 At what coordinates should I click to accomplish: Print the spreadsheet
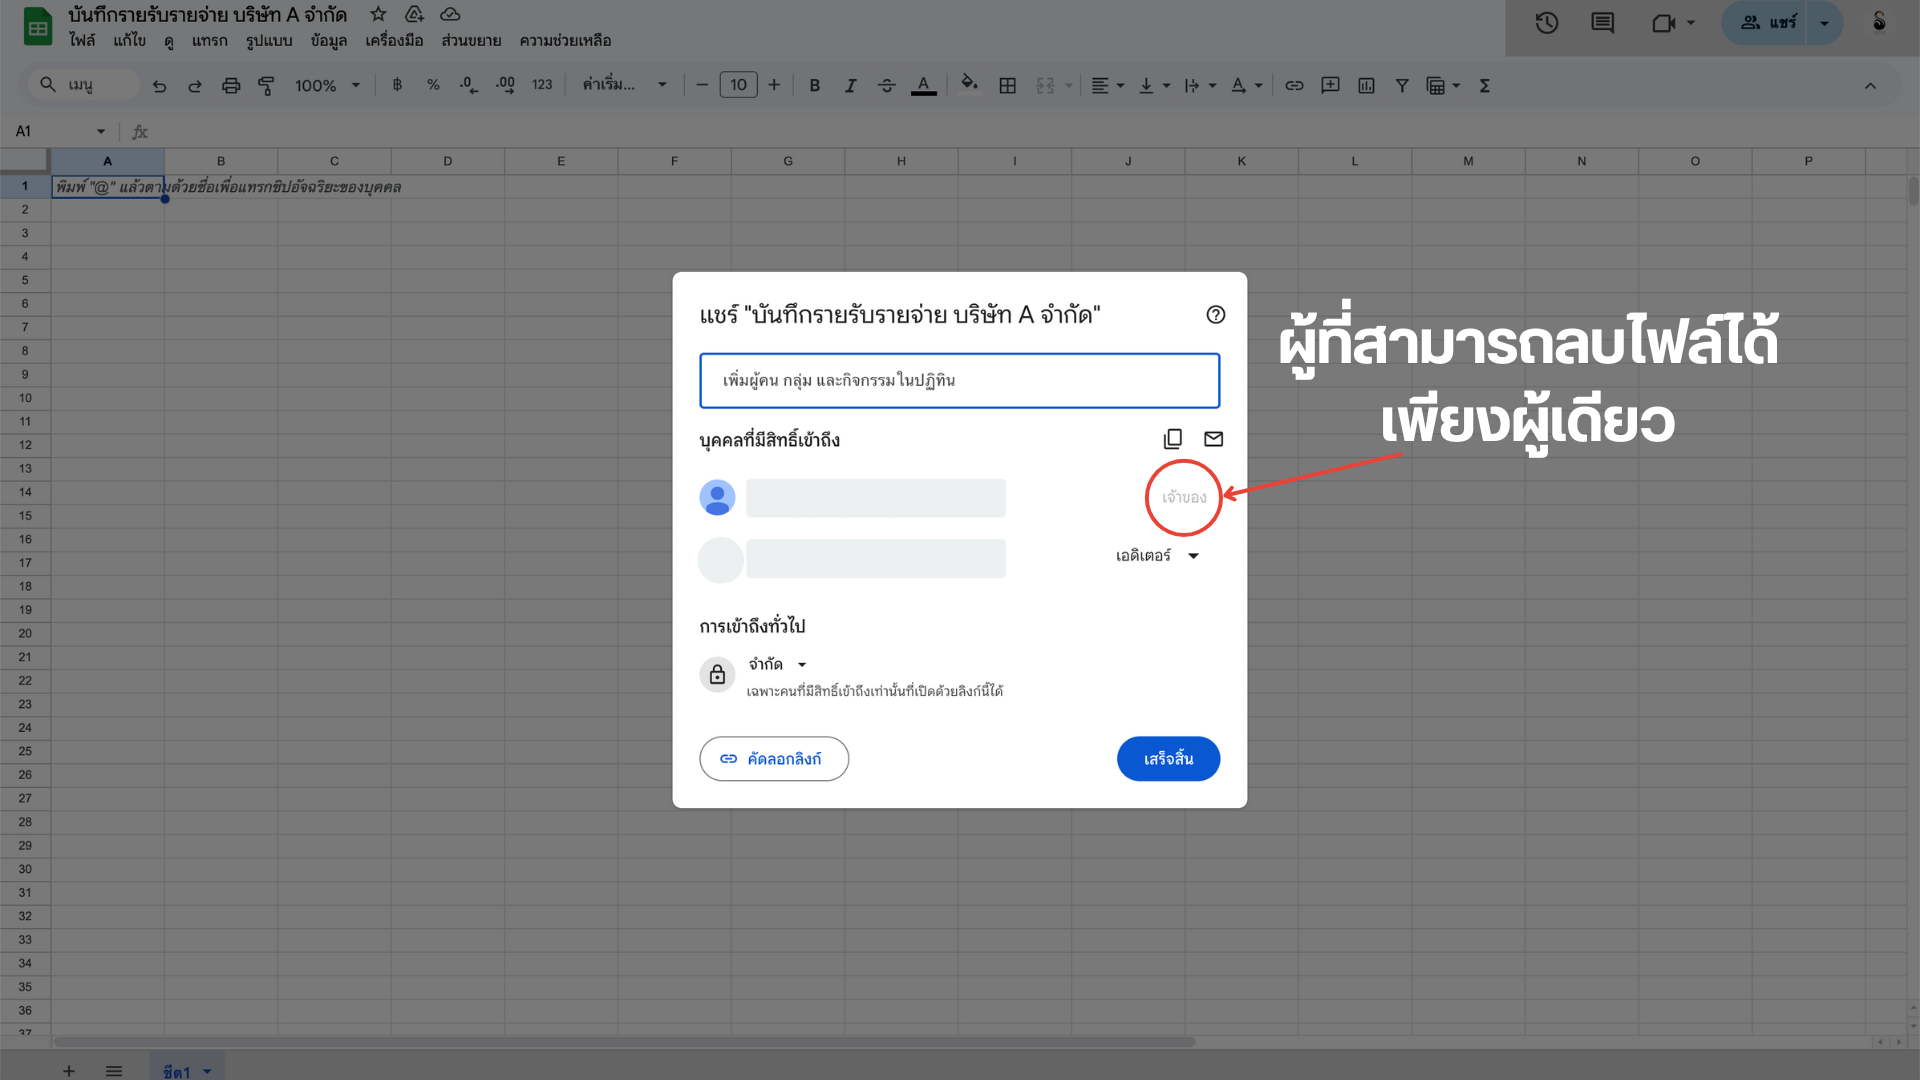(x=231, y=86)
